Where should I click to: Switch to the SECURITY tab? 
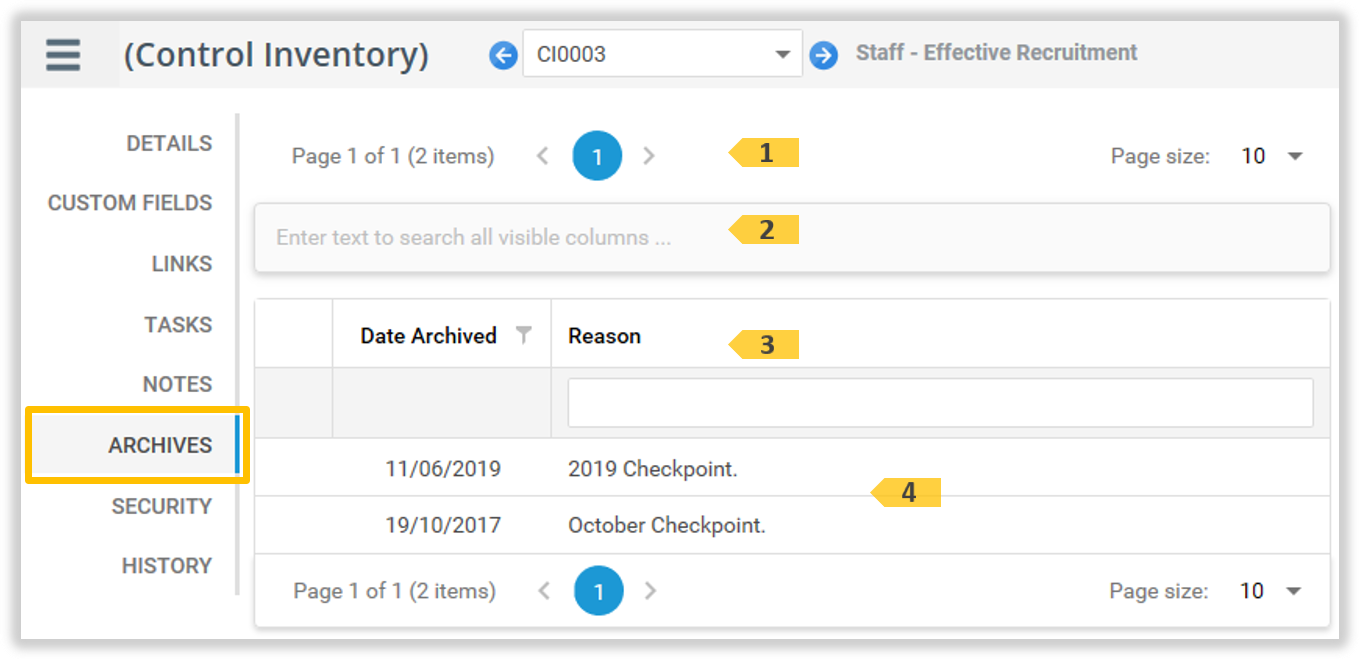(x=162, y=506)
